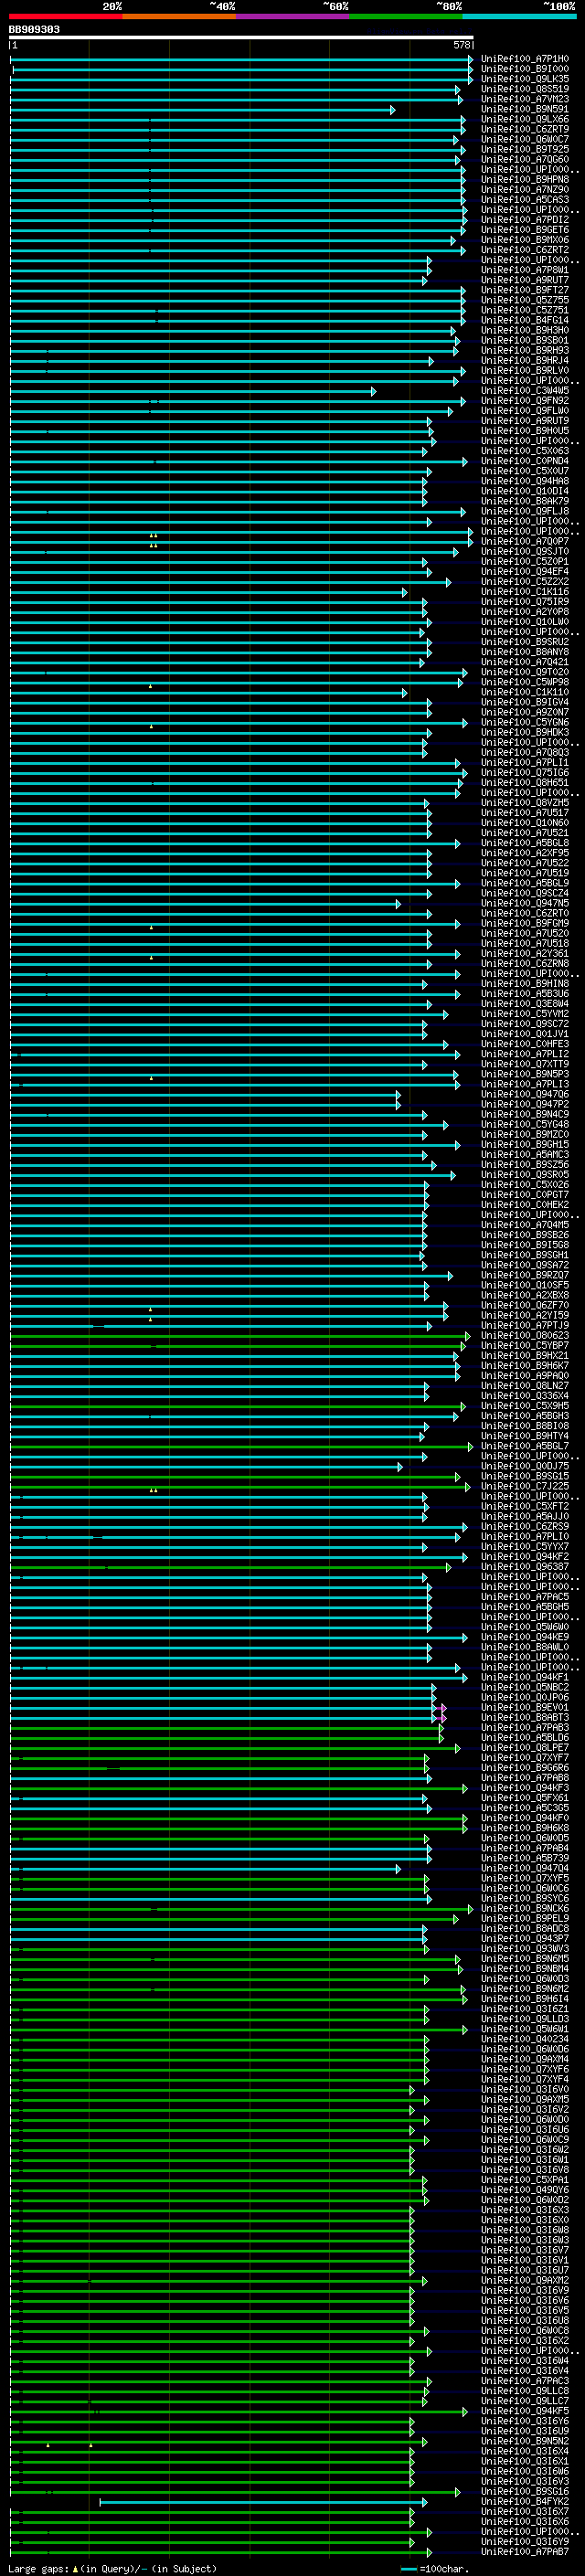The width and height of the screenshot is (585, 2576).
Task: Select hit label UniRef100_Q9T020
Action: coord(525,672)
